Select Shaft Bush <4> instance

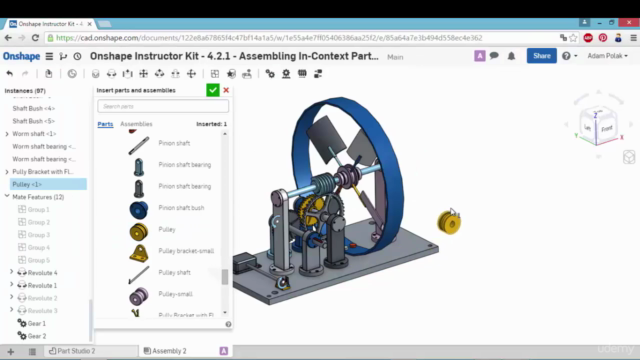33,109
